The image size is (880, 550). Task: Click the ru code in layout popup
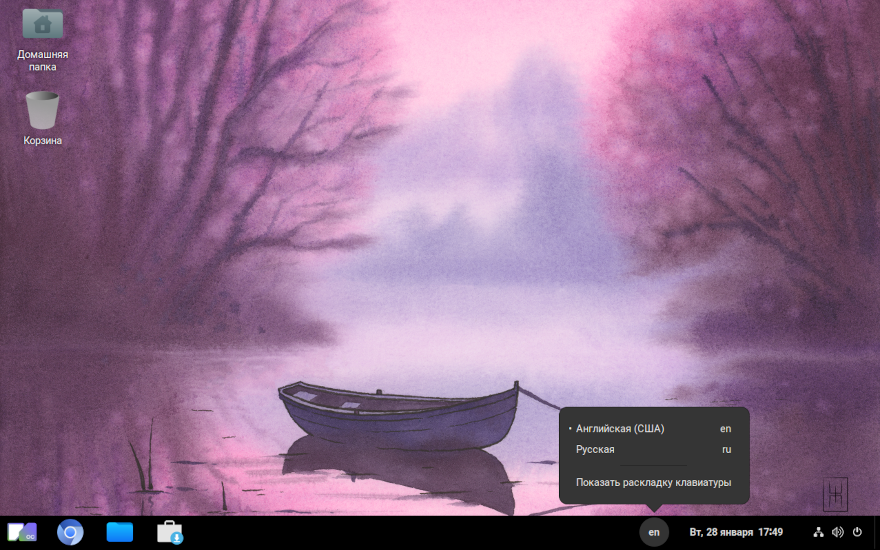click(727, 450)
